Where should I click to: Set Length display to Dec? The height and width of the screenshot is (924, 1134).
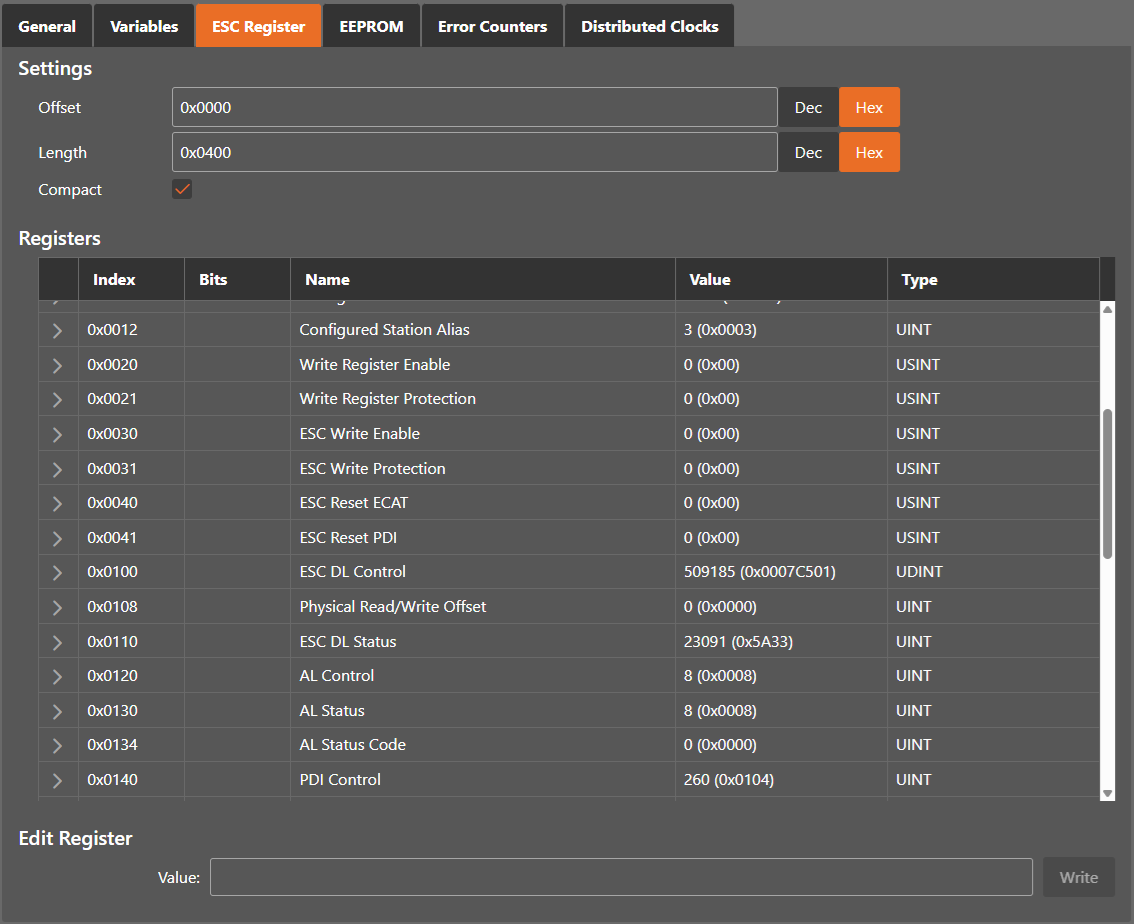pyautogui.click(x=808, y=153)
